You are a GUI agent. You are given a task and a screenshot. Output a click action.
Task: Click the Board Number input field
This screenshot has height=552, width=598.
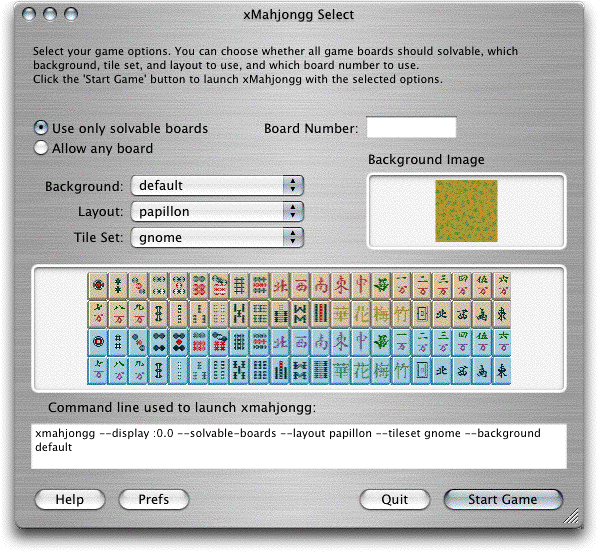pos(411,127)
